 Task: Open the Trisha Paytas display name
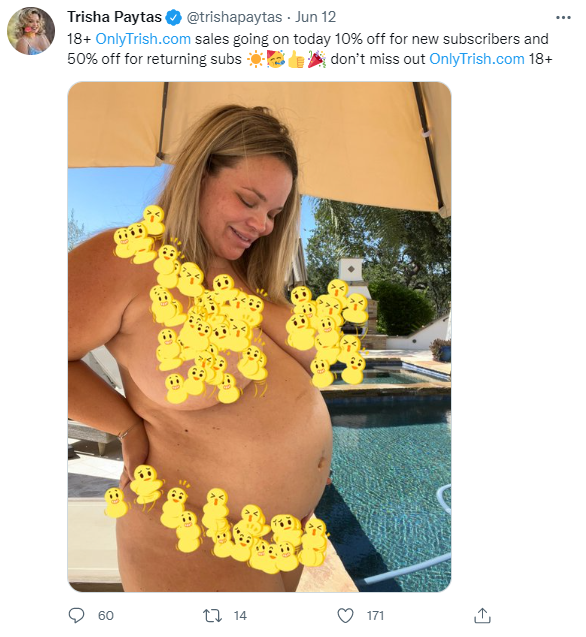pos(114,17)
